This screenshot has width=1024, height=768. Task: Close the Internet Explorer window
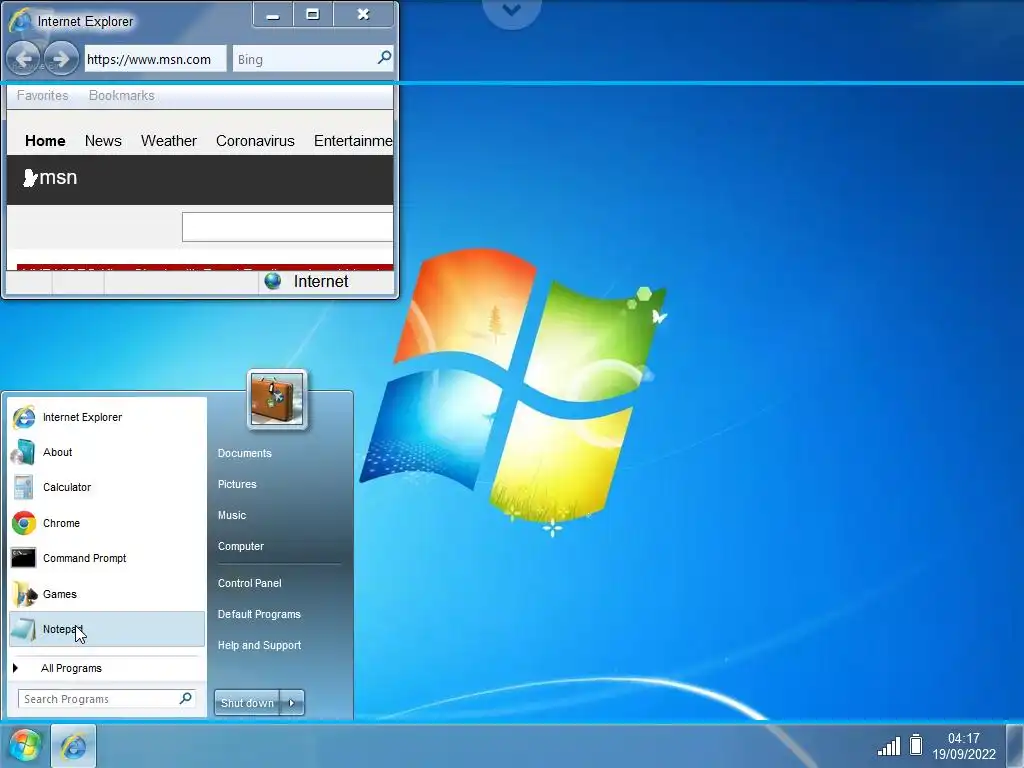pyautogui.click(x=363, y=14)
